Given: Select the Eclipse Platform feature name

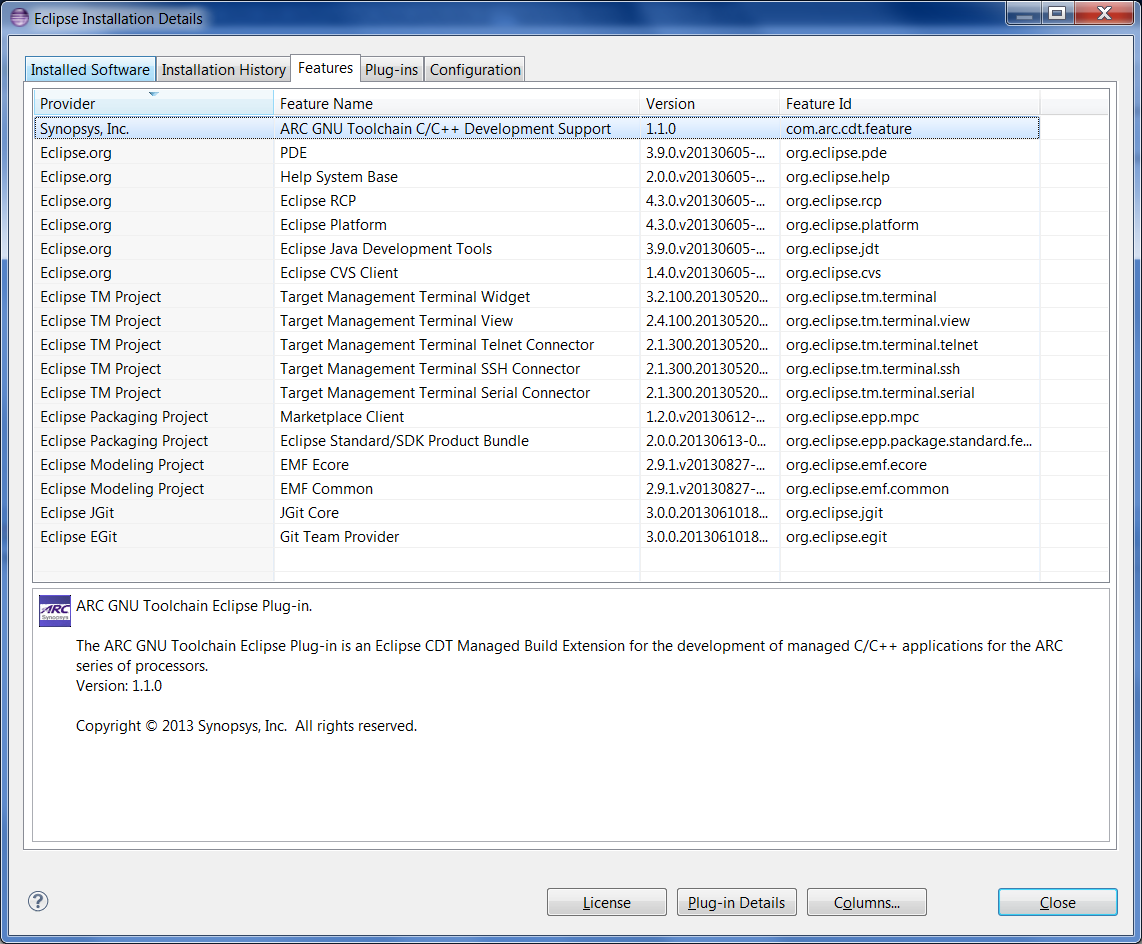Looking at the screenshot, I should coord(334,225).
